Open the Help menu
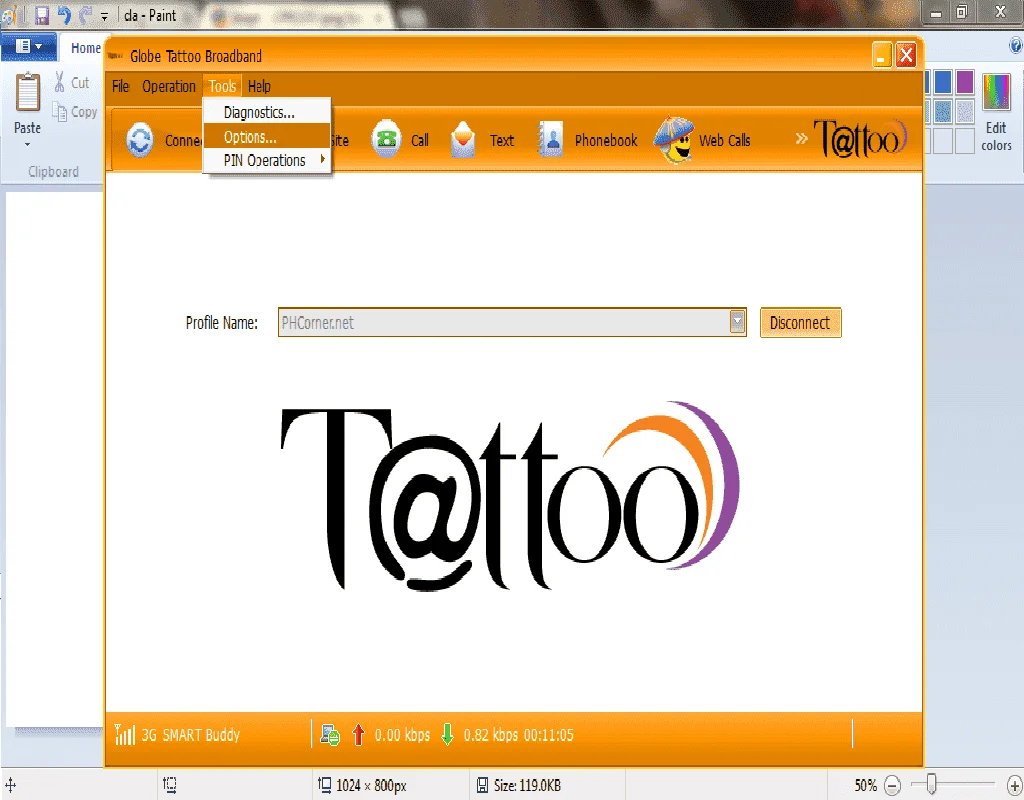 point(259,86)
